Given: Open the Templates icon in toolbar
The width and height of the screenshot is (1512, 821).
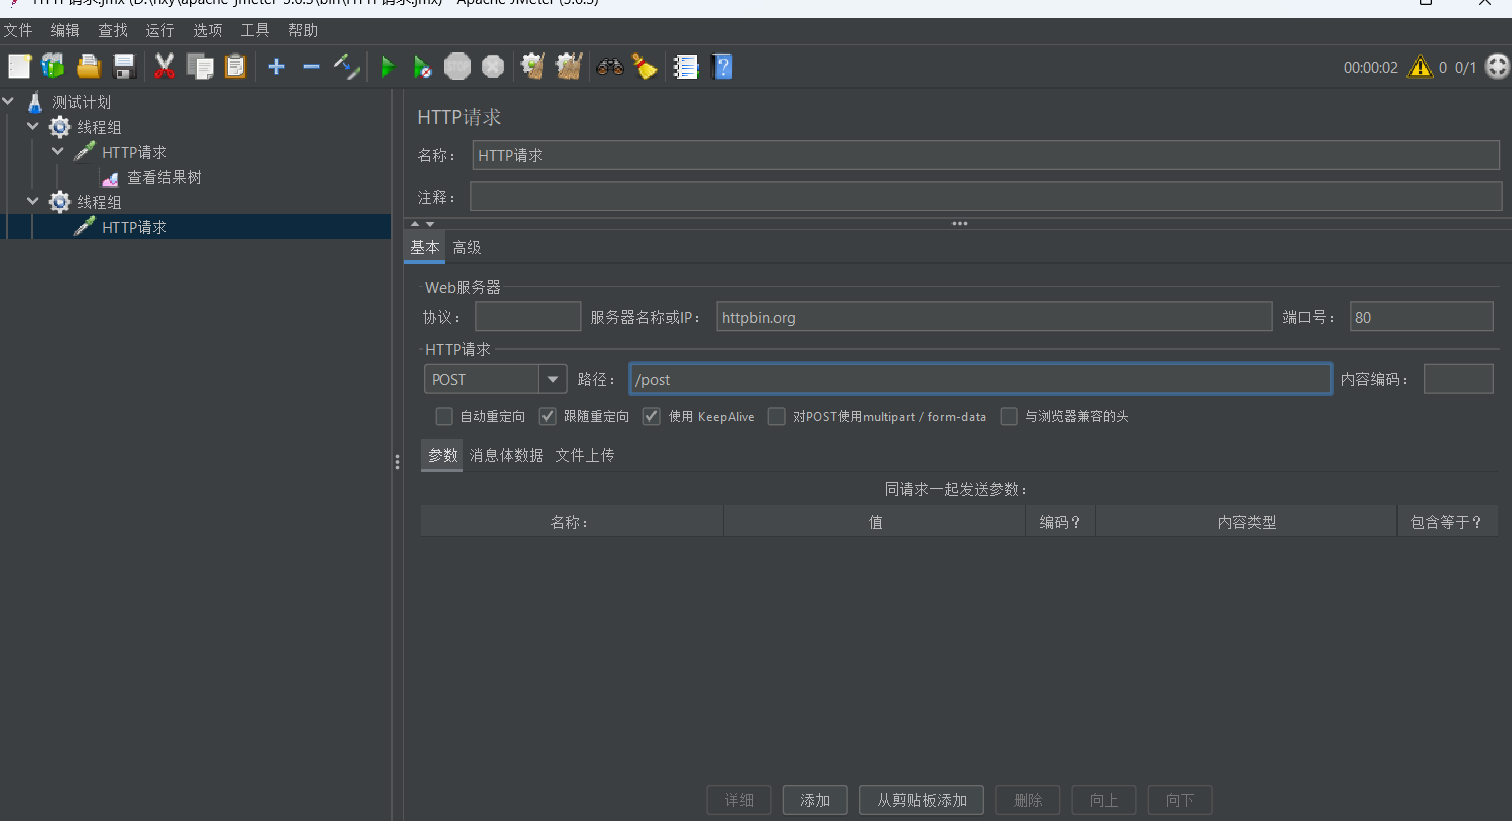Looking at the screenshot, I should pyautogui.click(x=53, y=67).
